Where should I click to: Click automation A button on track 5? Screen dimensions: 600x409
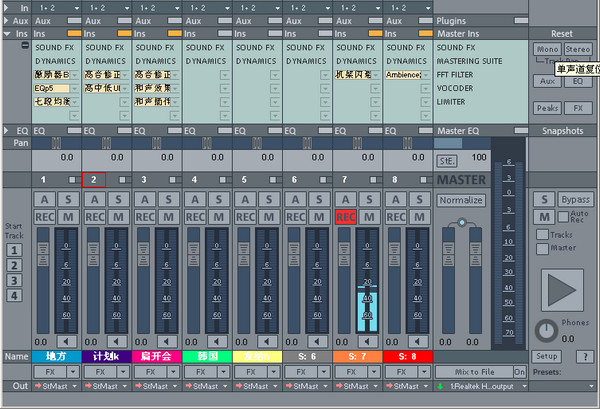246,200
